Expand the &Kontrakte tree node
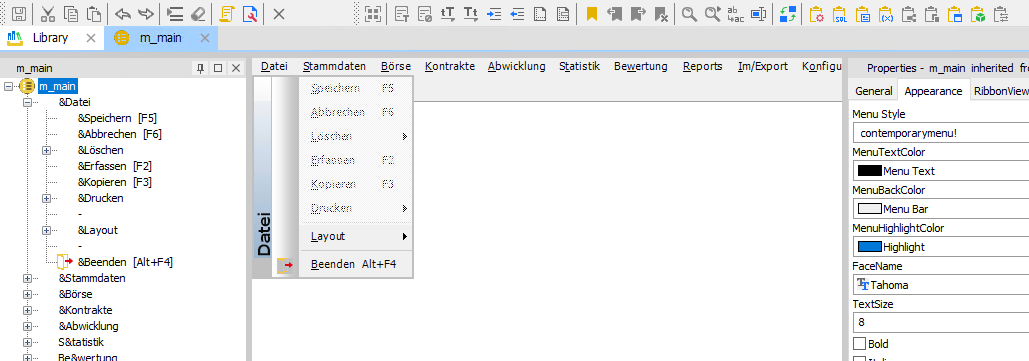 click(28, 310)
